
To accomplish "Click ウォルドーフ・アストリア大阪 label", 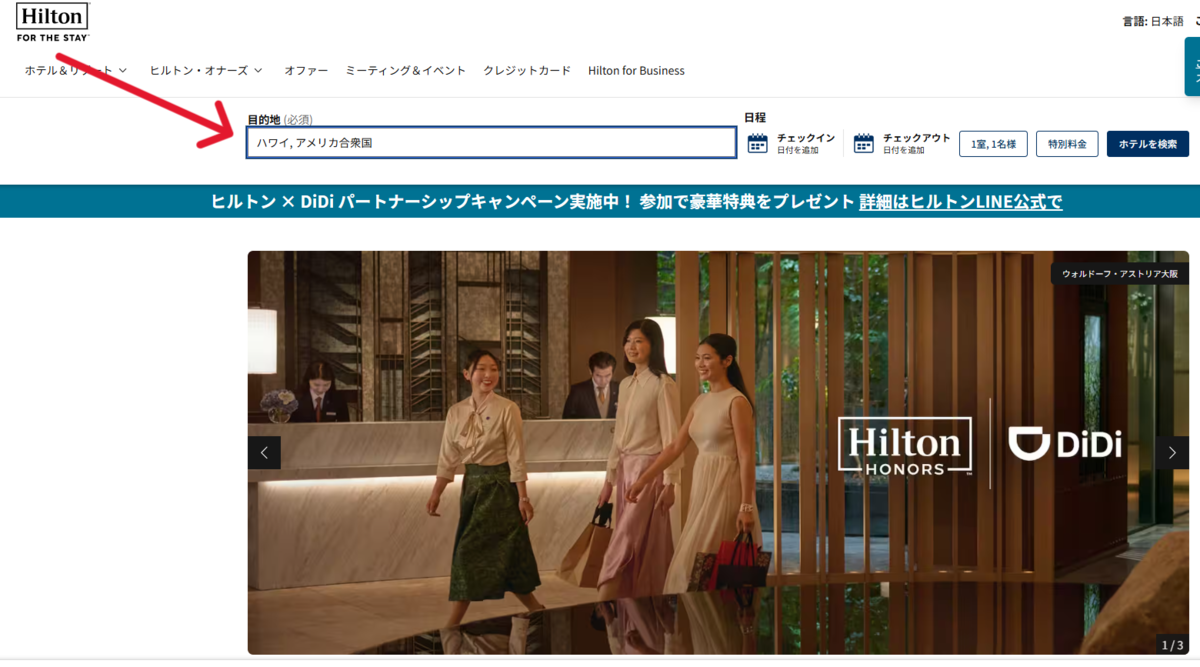I will 1120,273.
